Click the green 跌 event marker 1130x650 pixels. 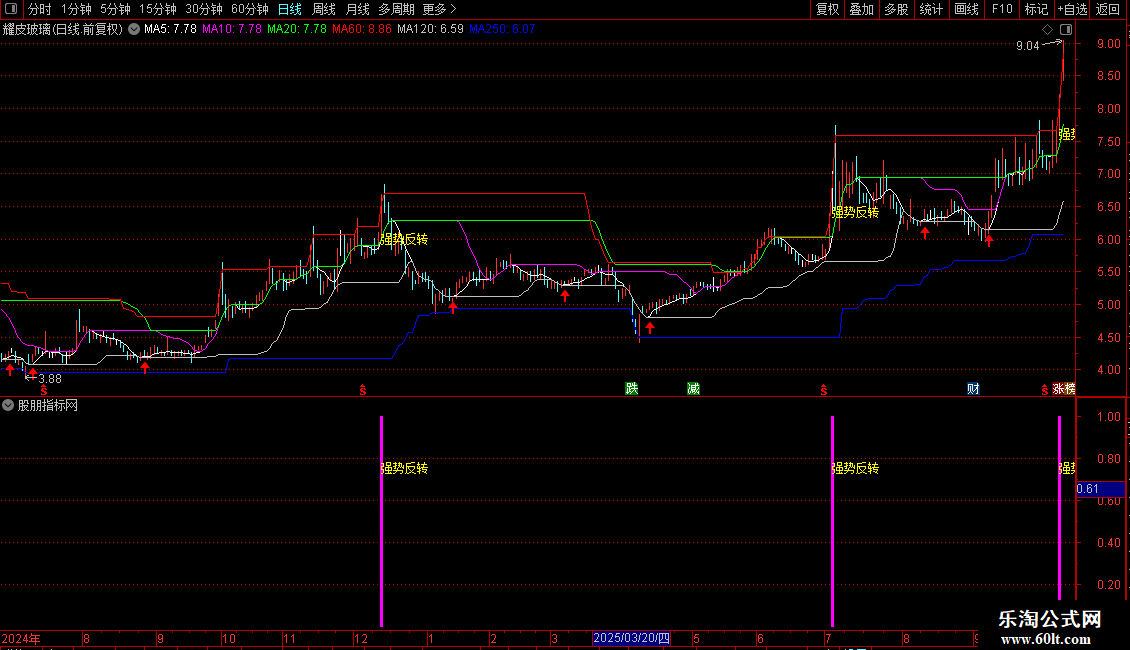631,389
